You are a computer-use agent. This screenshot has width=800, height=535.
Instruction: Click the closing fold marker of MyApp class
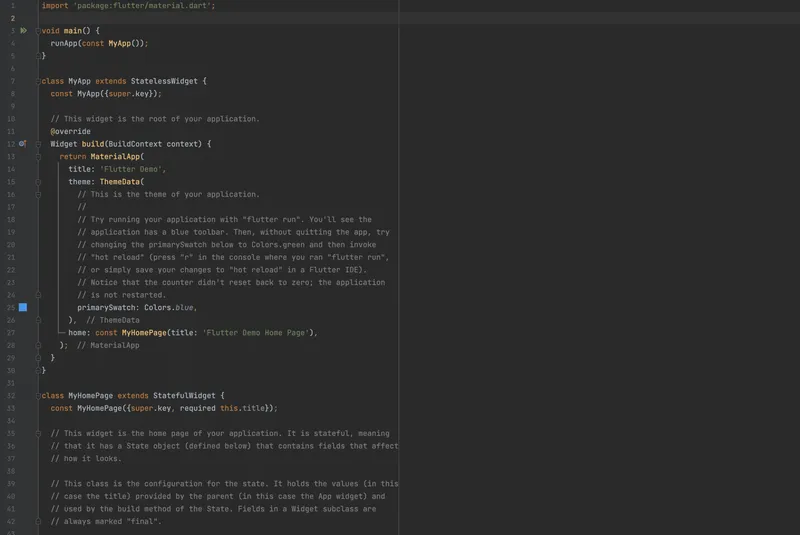(x=38, y=371)
